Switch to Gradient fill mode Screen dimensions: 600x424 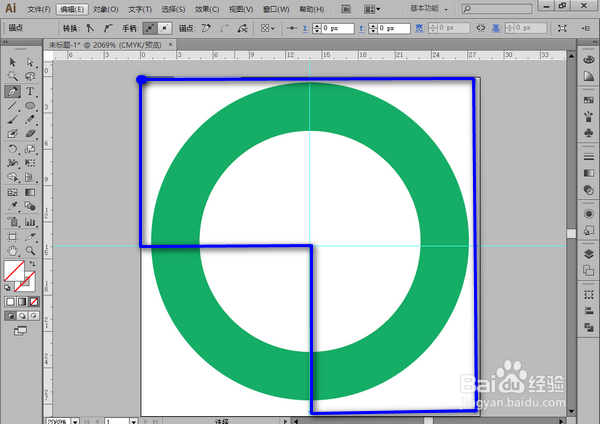pos(22,302)
